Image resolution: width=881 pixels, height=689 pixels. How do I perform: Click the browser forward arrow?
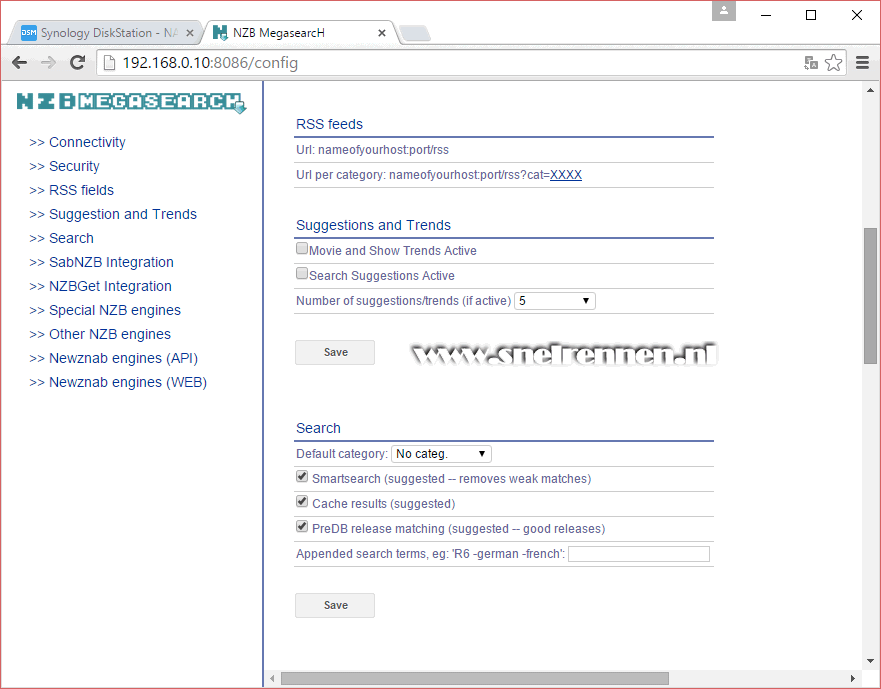point(48,62)
